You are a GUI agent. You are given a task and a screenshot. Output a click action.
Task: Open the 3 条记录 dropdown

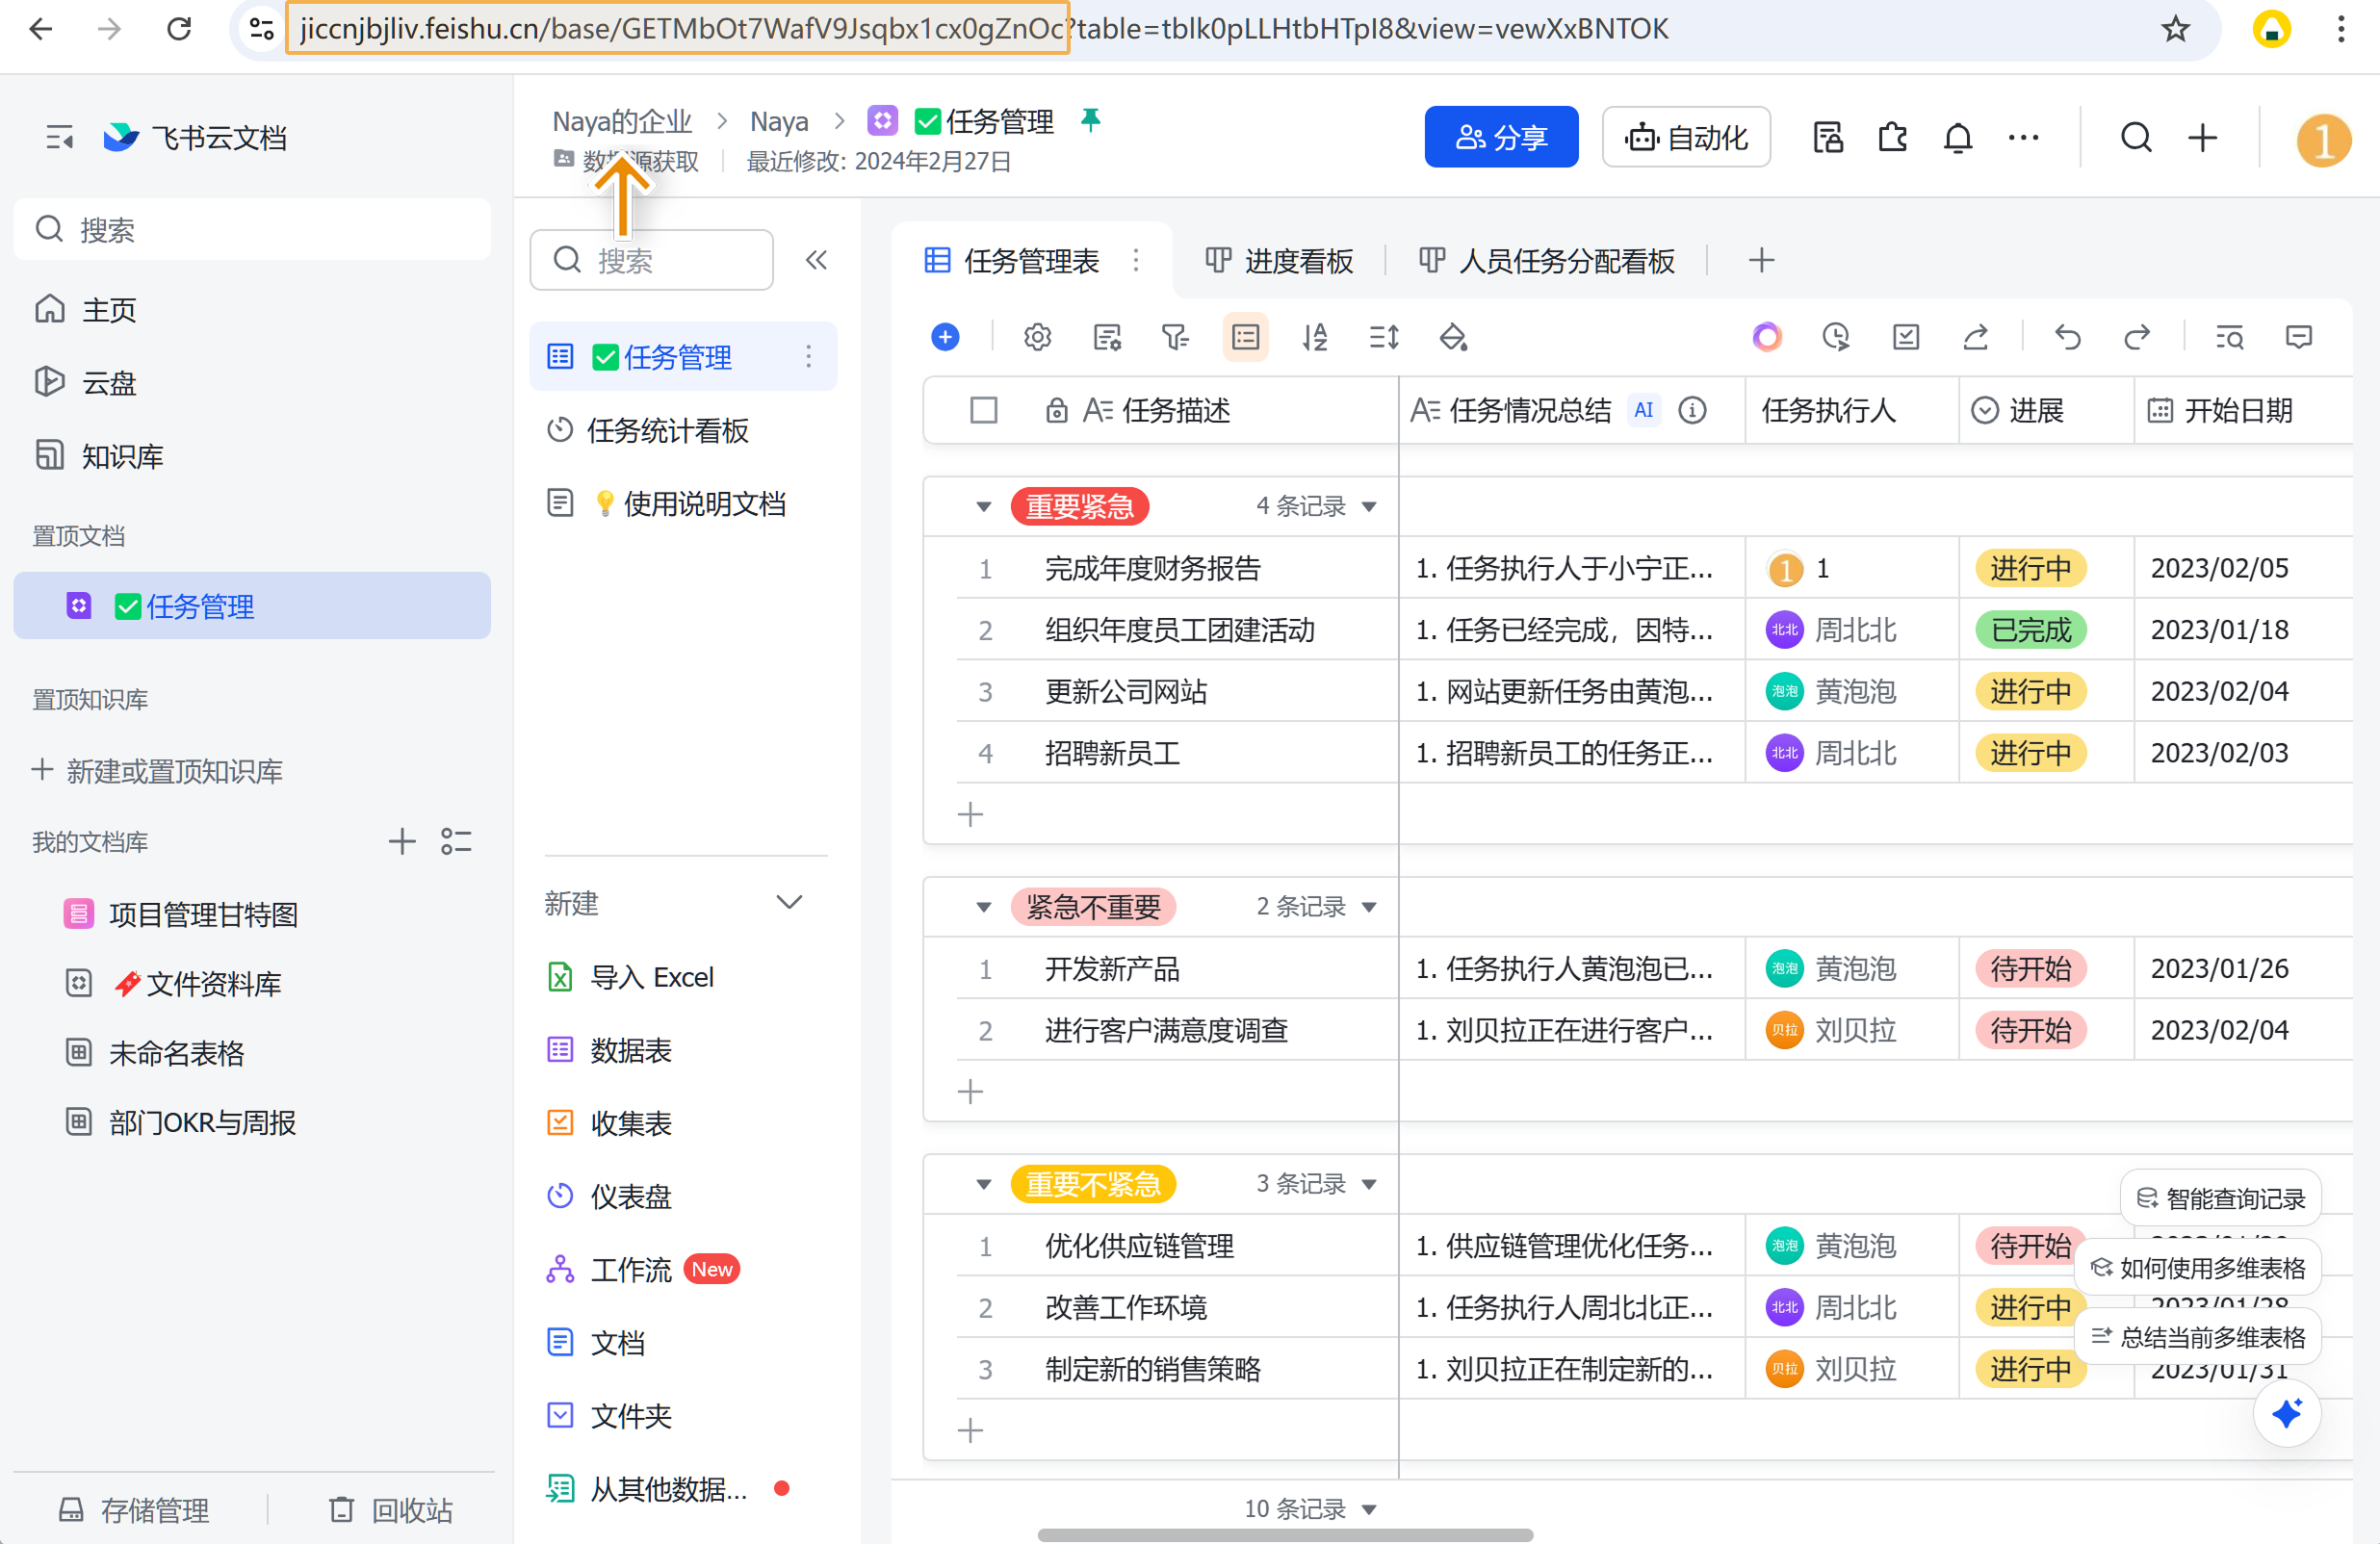point(1316,1184)
